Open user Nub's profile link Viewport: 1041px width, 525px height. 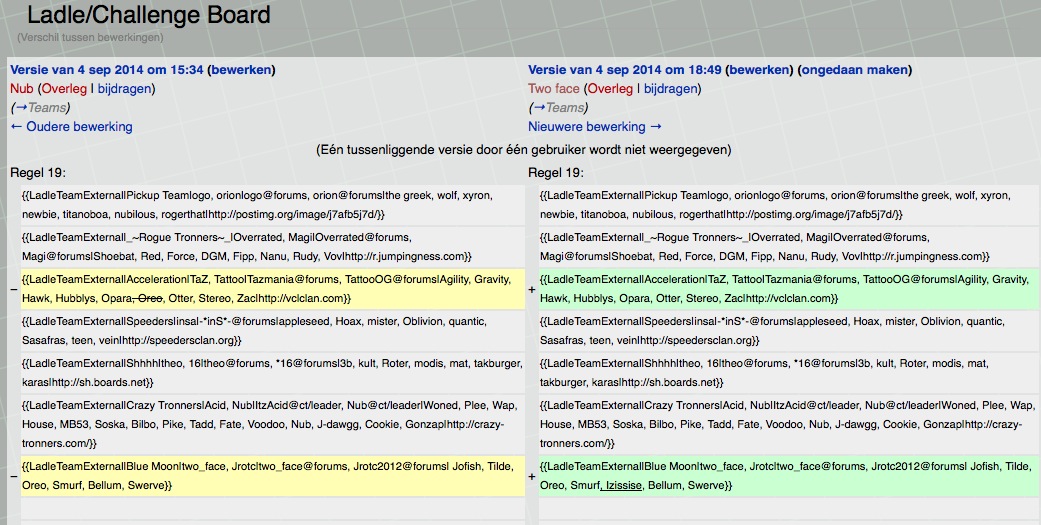pyautogui.click(x=21, y=89)
